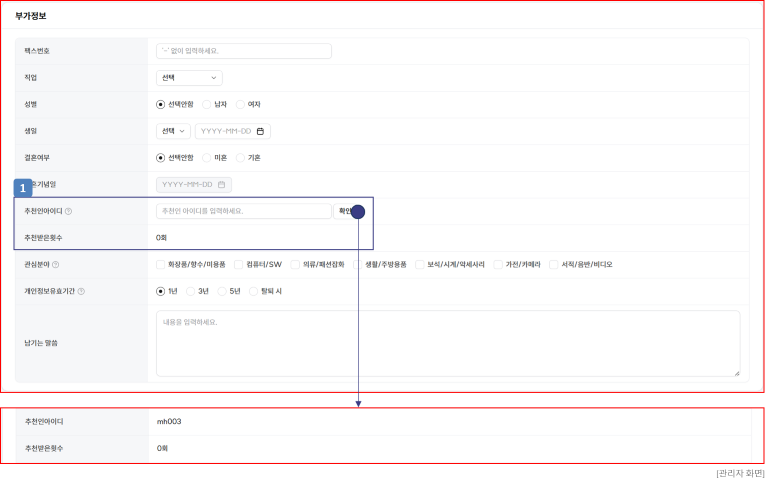Open calendar icon in 생일 date field
The image size is (772, 484).
[260, 131]
